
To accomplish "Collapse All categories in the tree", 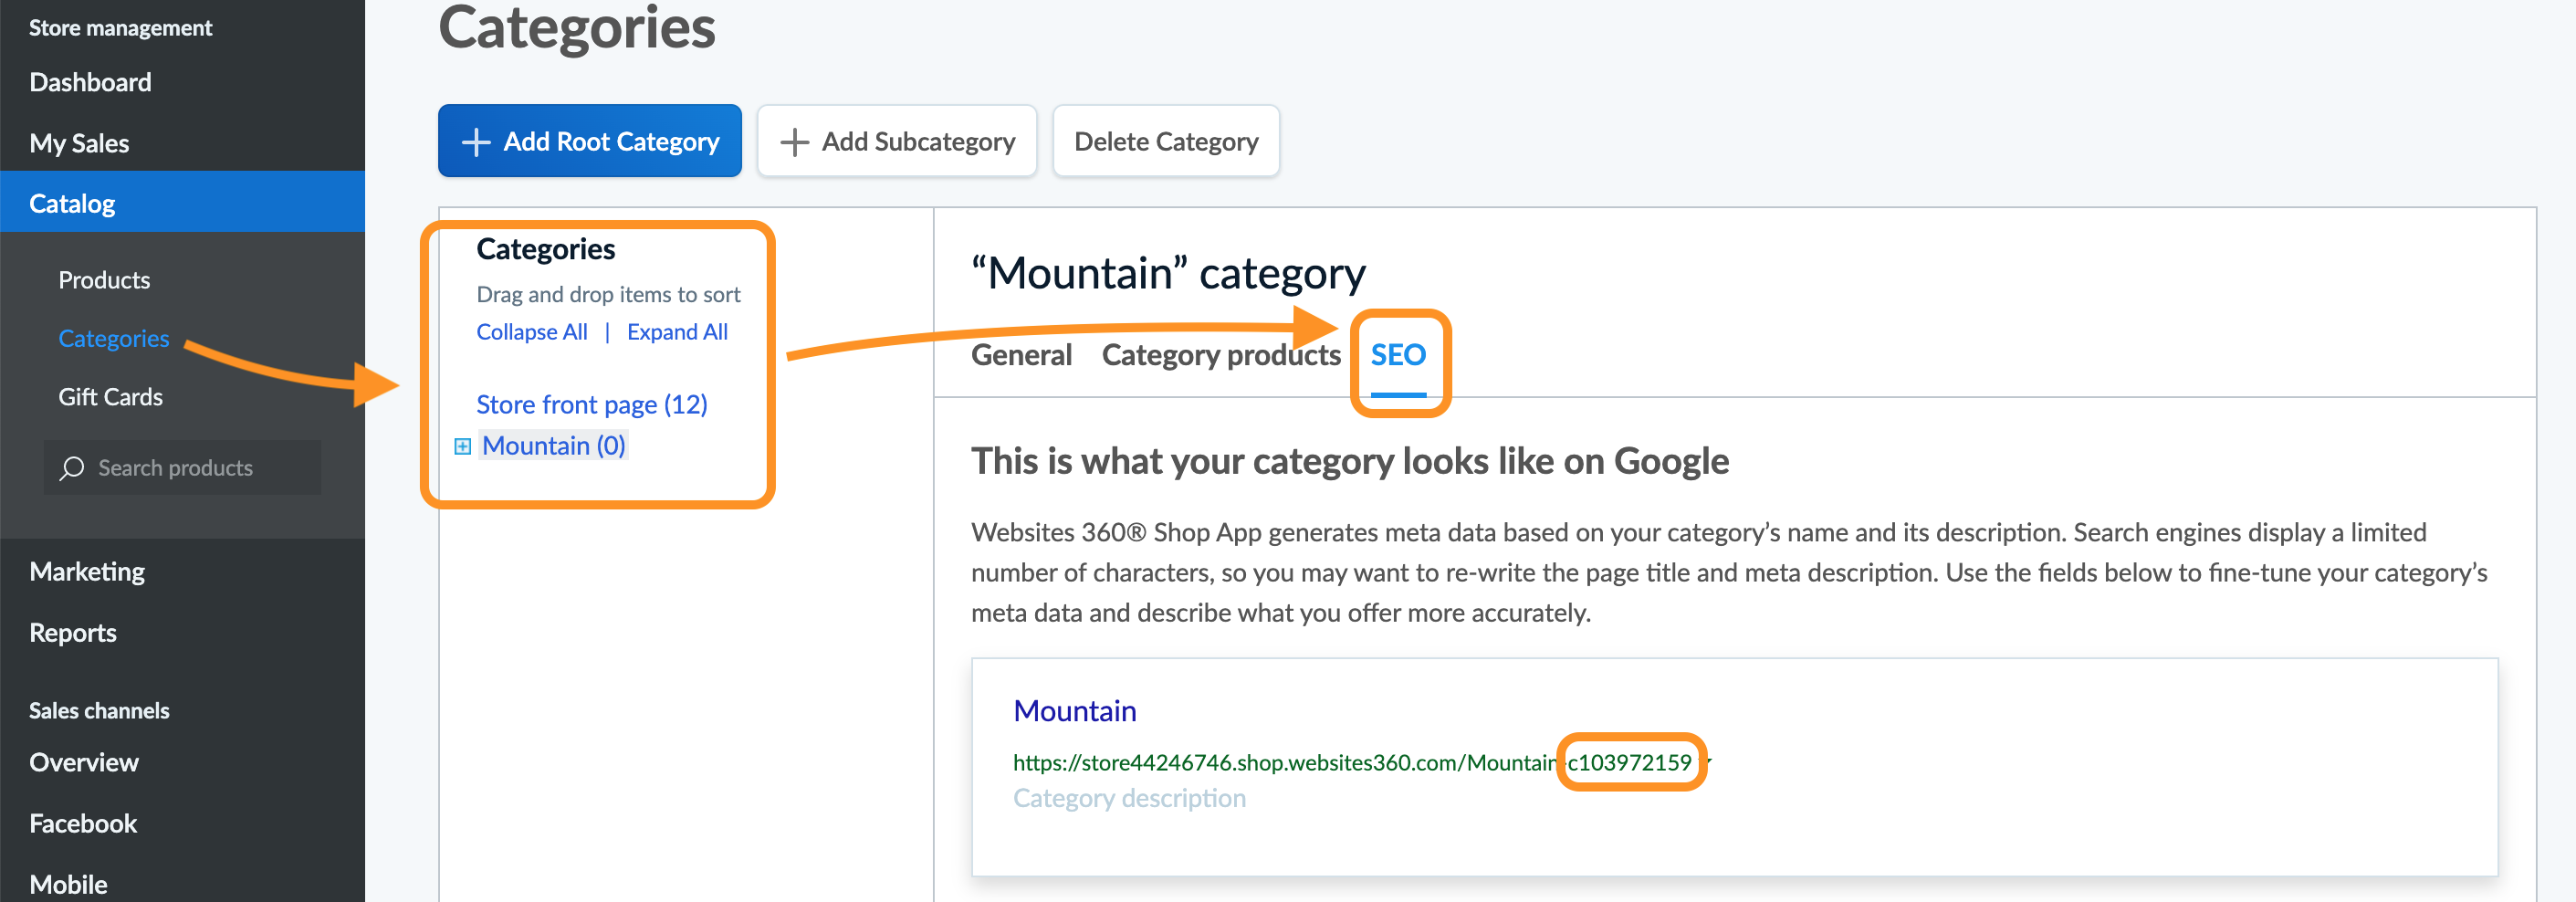I will [x=531, y=332].
